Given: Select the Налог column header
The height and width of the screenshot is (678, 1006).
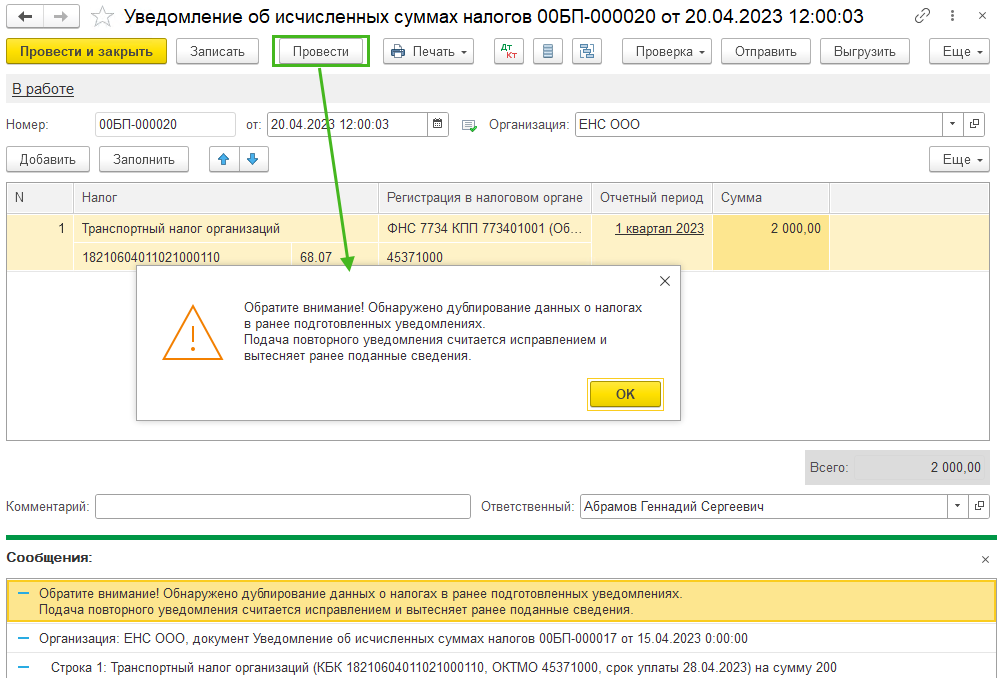Looking at the screenshot, I should pos(226,198).
